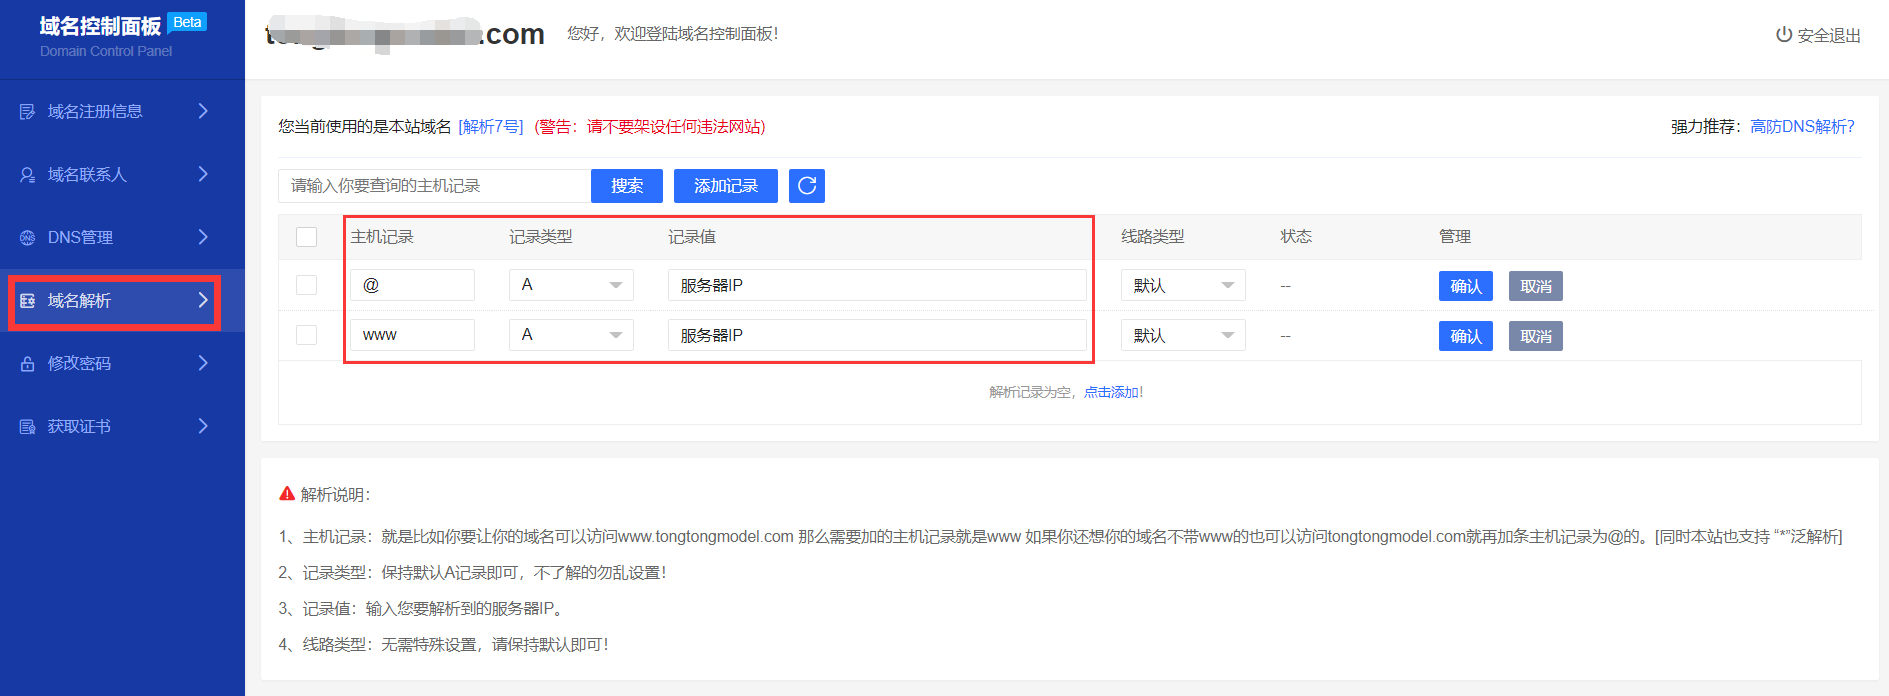The height and width of the screenshot is (696, 1889).
Task: Confirm the www record with 确认
Action: (1466, 336)
